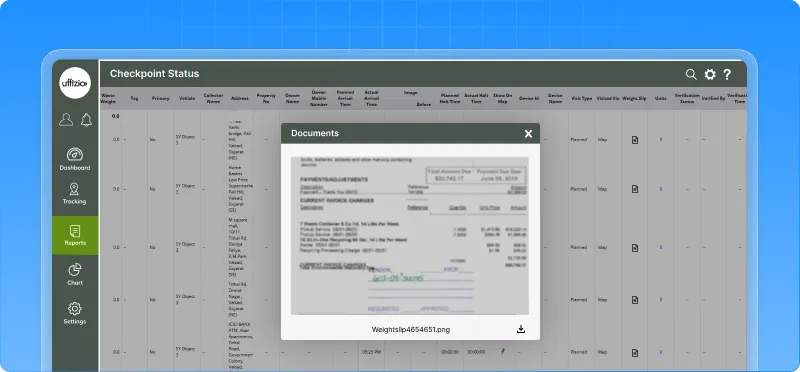The height and width of the screenshot is (372, 800).
Task: Click the Actual Arrival Time column header
Action: (371, 98)
